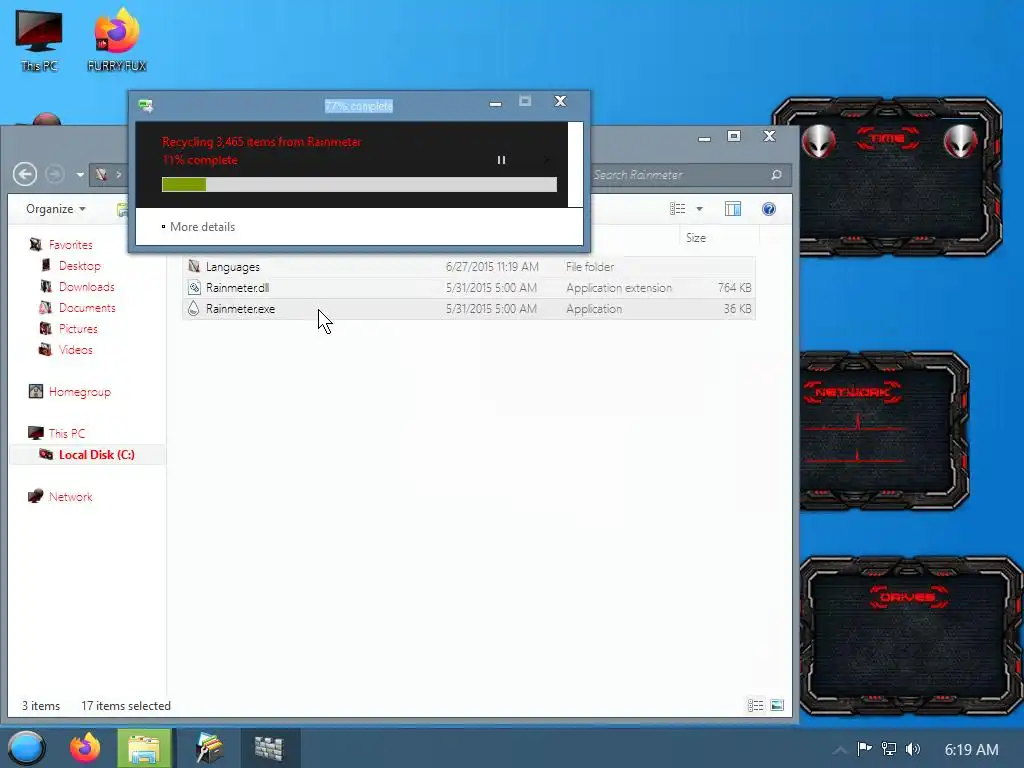
Task: Launch Firefox from taskbar
Action: [85, 748]
